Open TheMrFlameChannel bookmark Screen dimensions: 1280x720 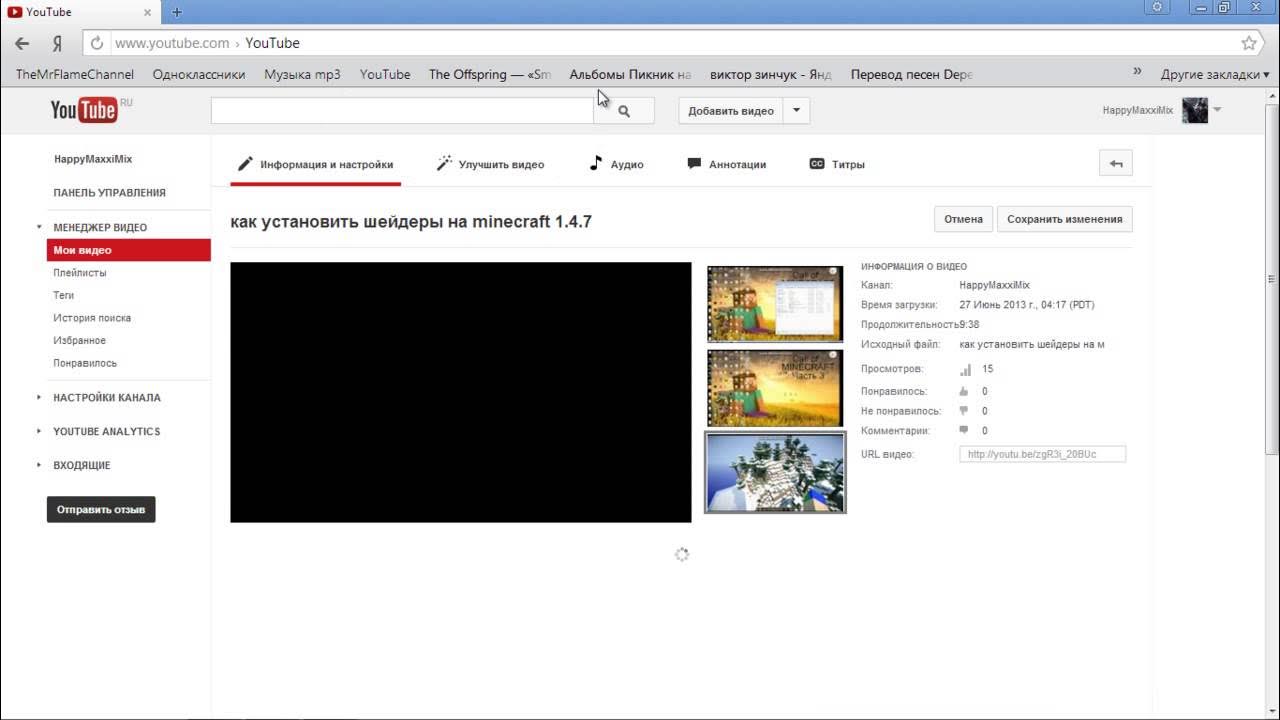pyautogui.click(x=74, y=74)
